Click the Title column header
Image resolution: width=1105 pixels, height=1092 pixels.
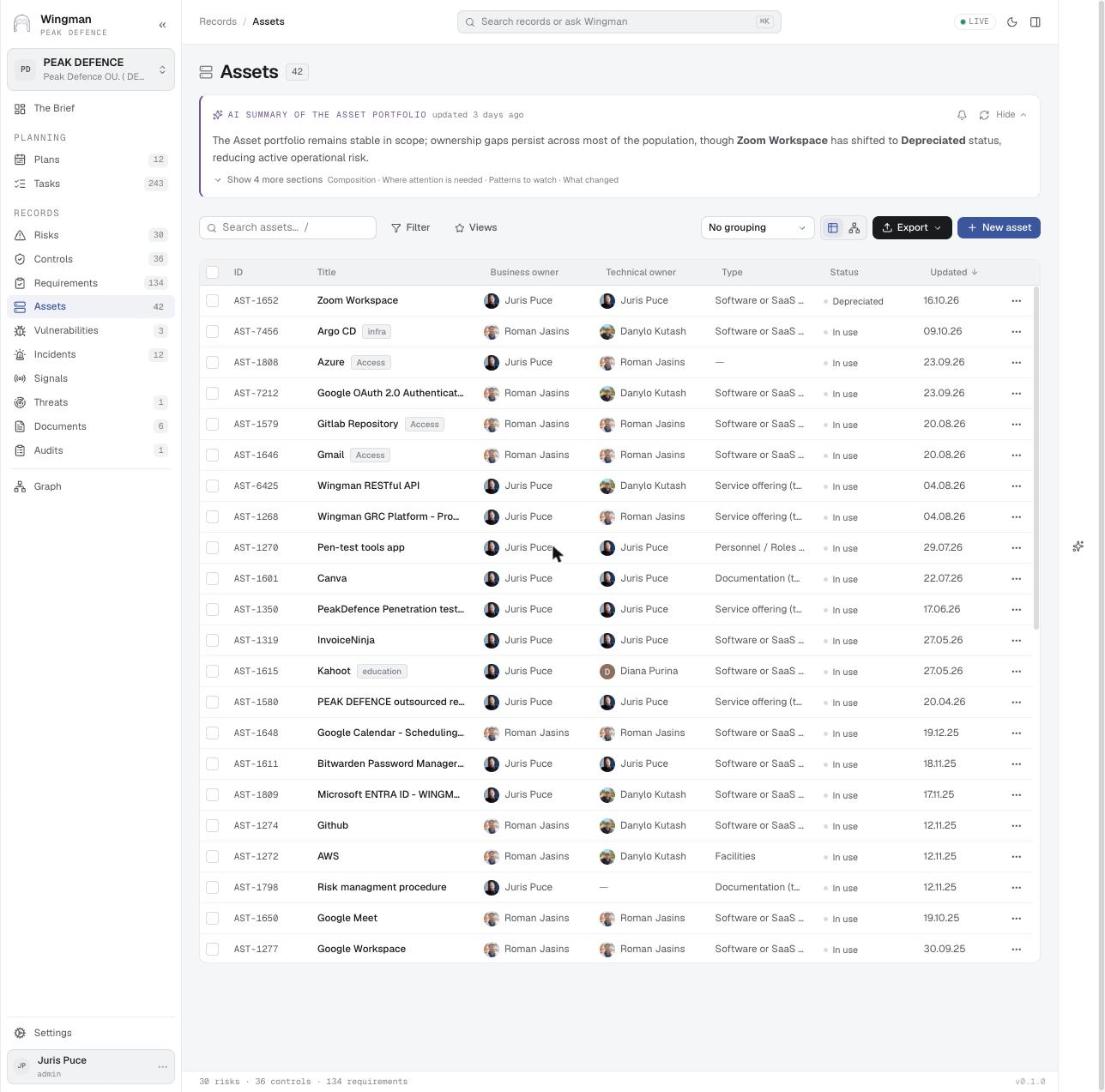tap(326, 272)
